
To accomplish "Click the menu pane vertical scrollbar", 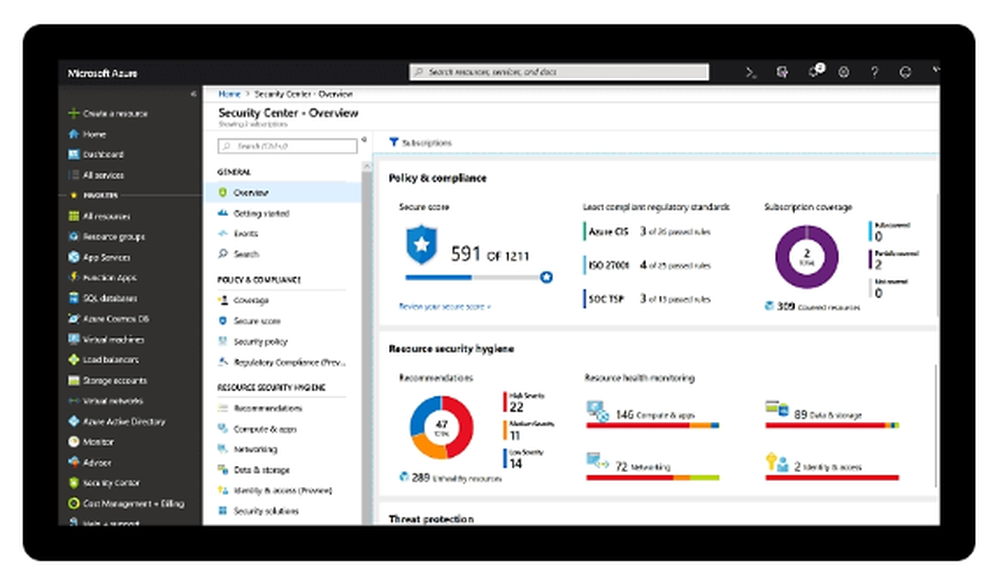I will pyautogui.click(x=367, y=343).
